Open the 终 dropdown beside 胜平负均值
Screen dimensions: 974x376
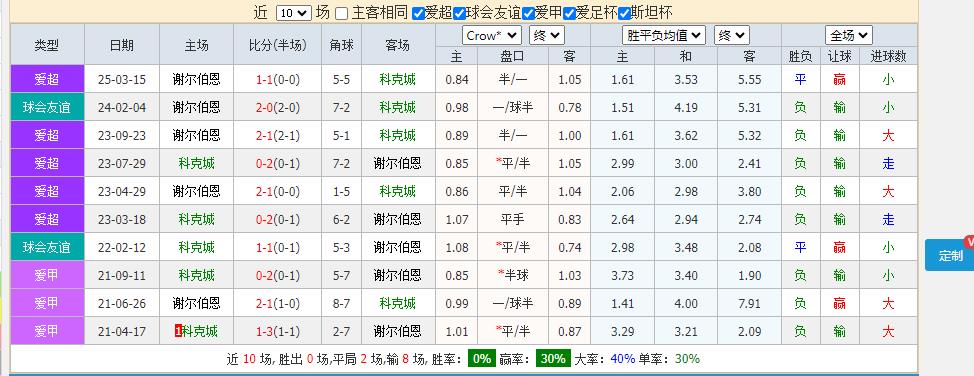pos(732,35)
